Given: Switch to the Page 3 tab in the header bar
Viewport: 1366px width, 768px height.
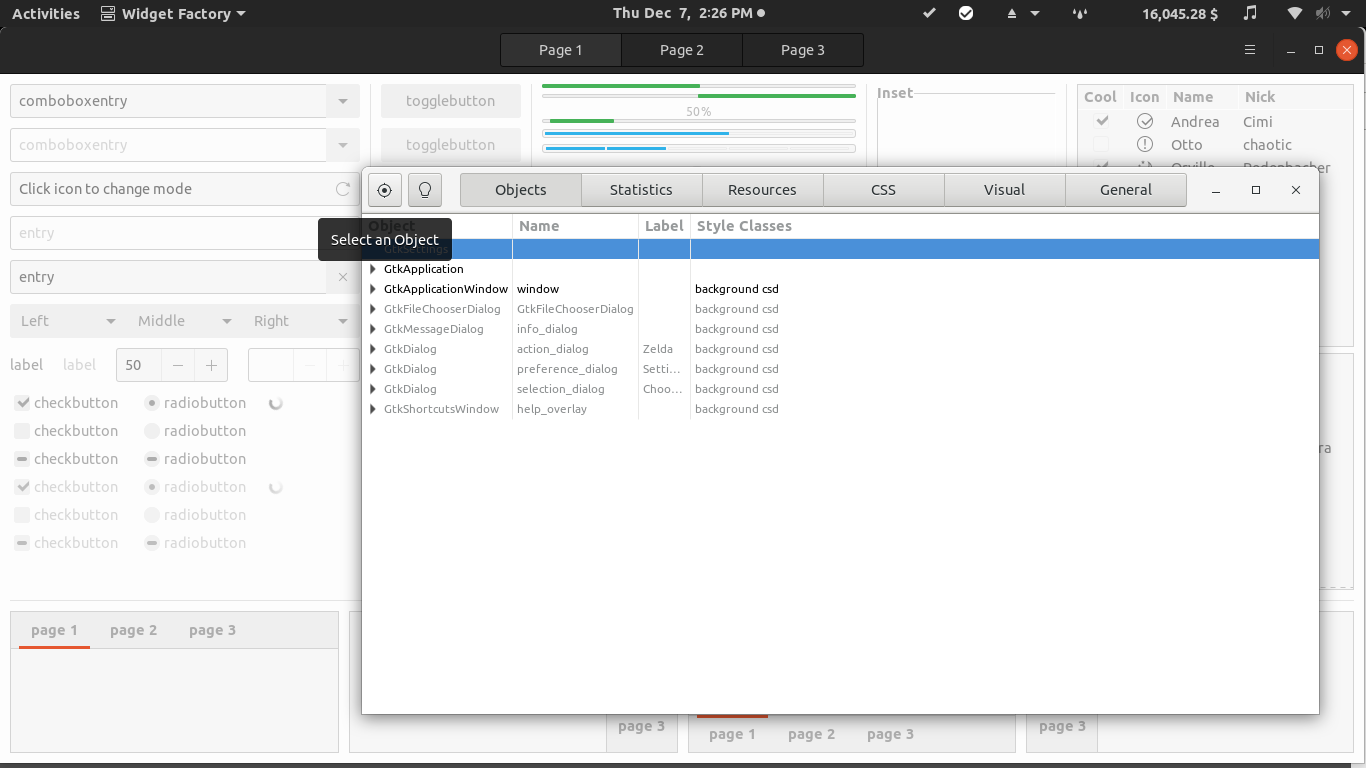Looking at the screenshot, I should pyautogui.click(x=803, y=50).
